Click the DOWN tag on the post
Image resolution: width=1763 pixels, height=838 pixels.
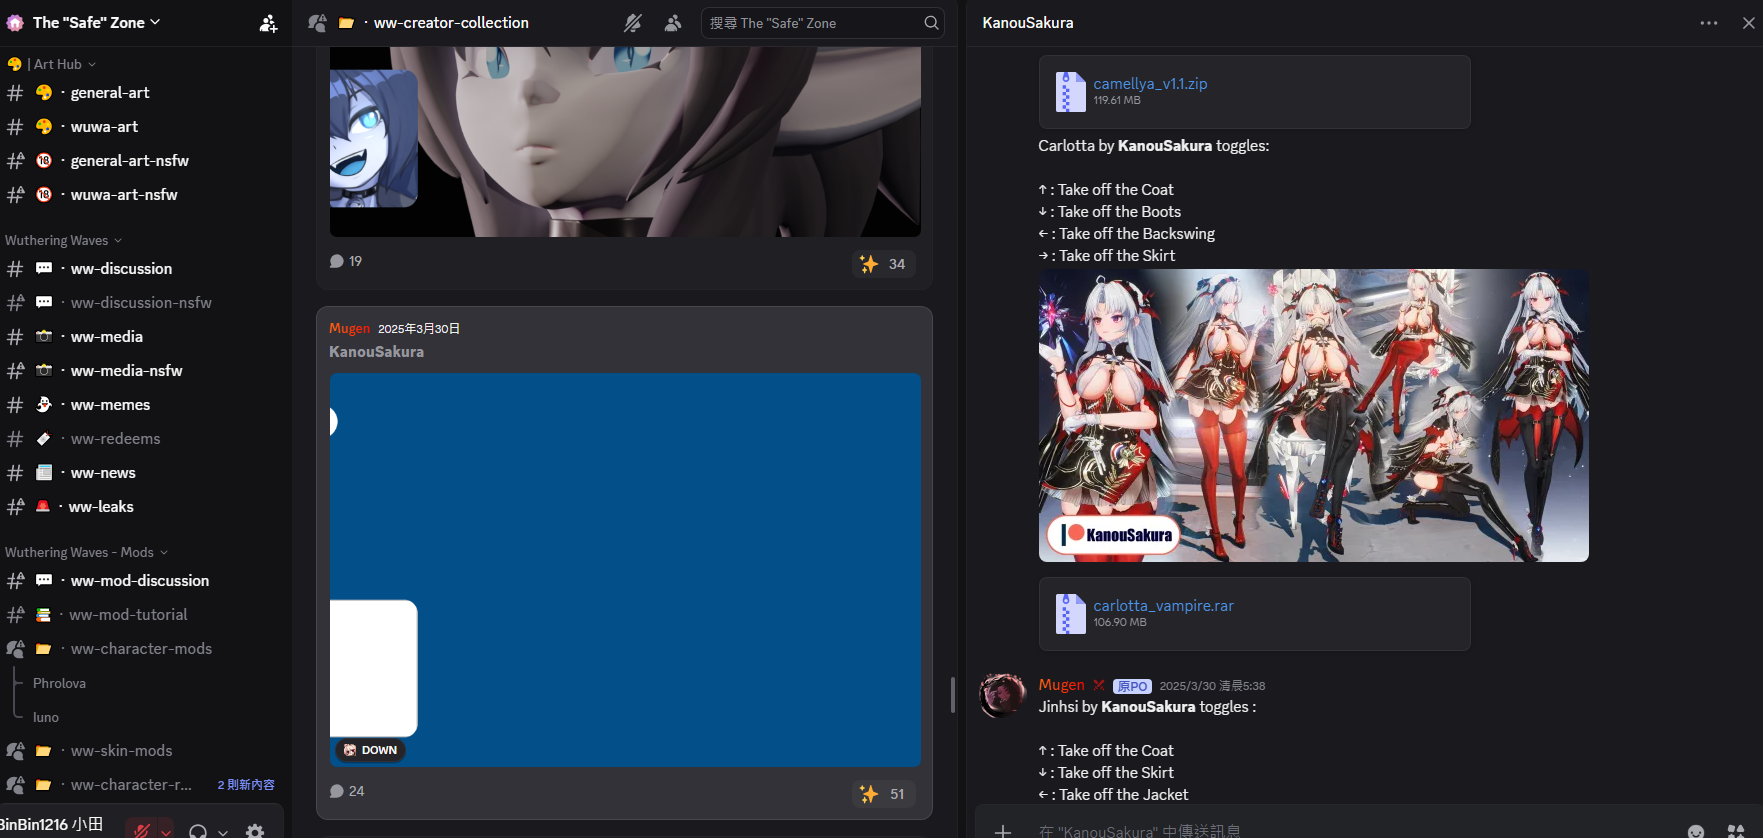click(x=370, y=750)
